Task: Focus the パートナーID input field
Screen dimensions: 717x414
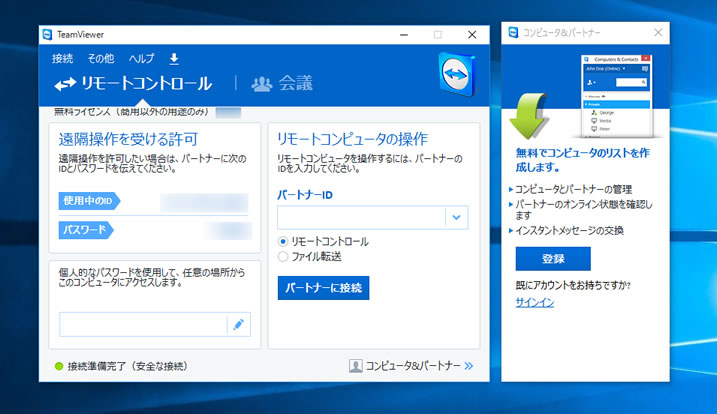Action: point(361,217)
